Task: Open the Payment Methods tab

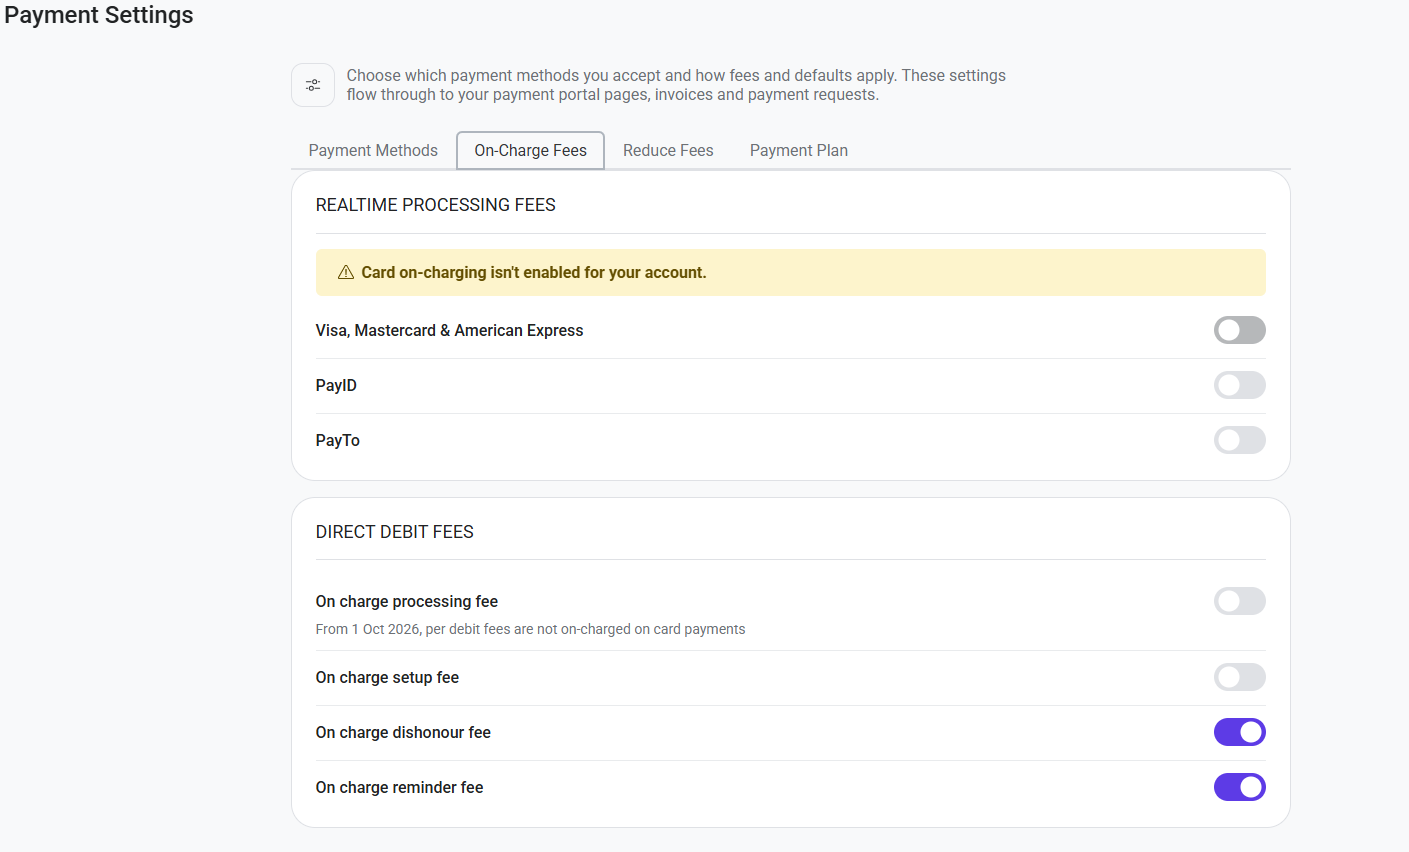Action: pyautogui.click(x=373, y=150)
